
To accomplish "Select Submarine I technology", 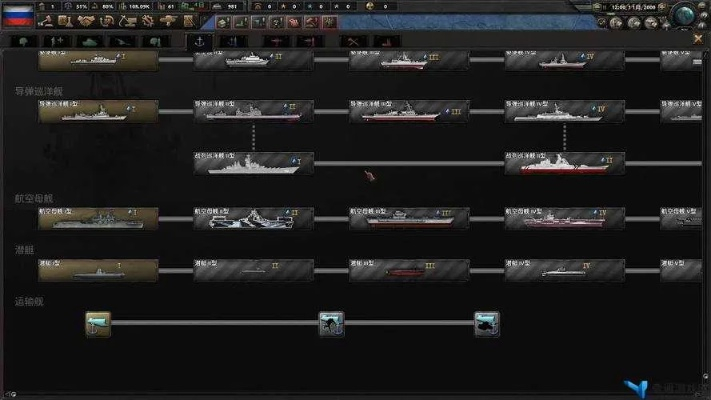I will coord(98,269).
